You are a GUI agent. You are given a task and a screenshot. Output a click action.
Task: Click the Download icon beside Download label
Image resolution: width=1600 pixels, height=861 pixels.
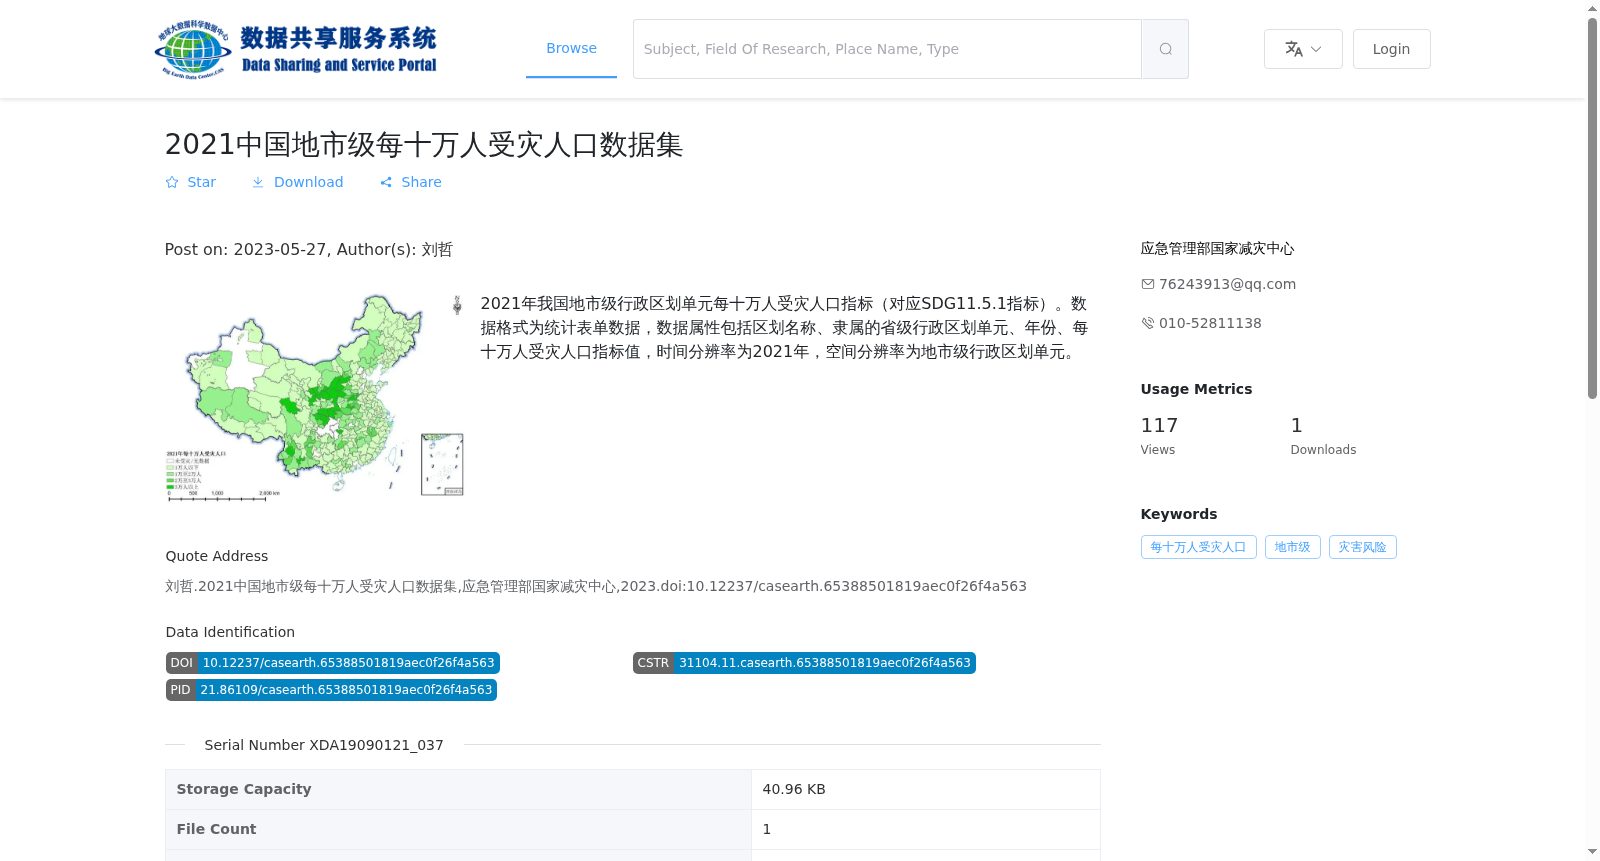coord(258,182)
